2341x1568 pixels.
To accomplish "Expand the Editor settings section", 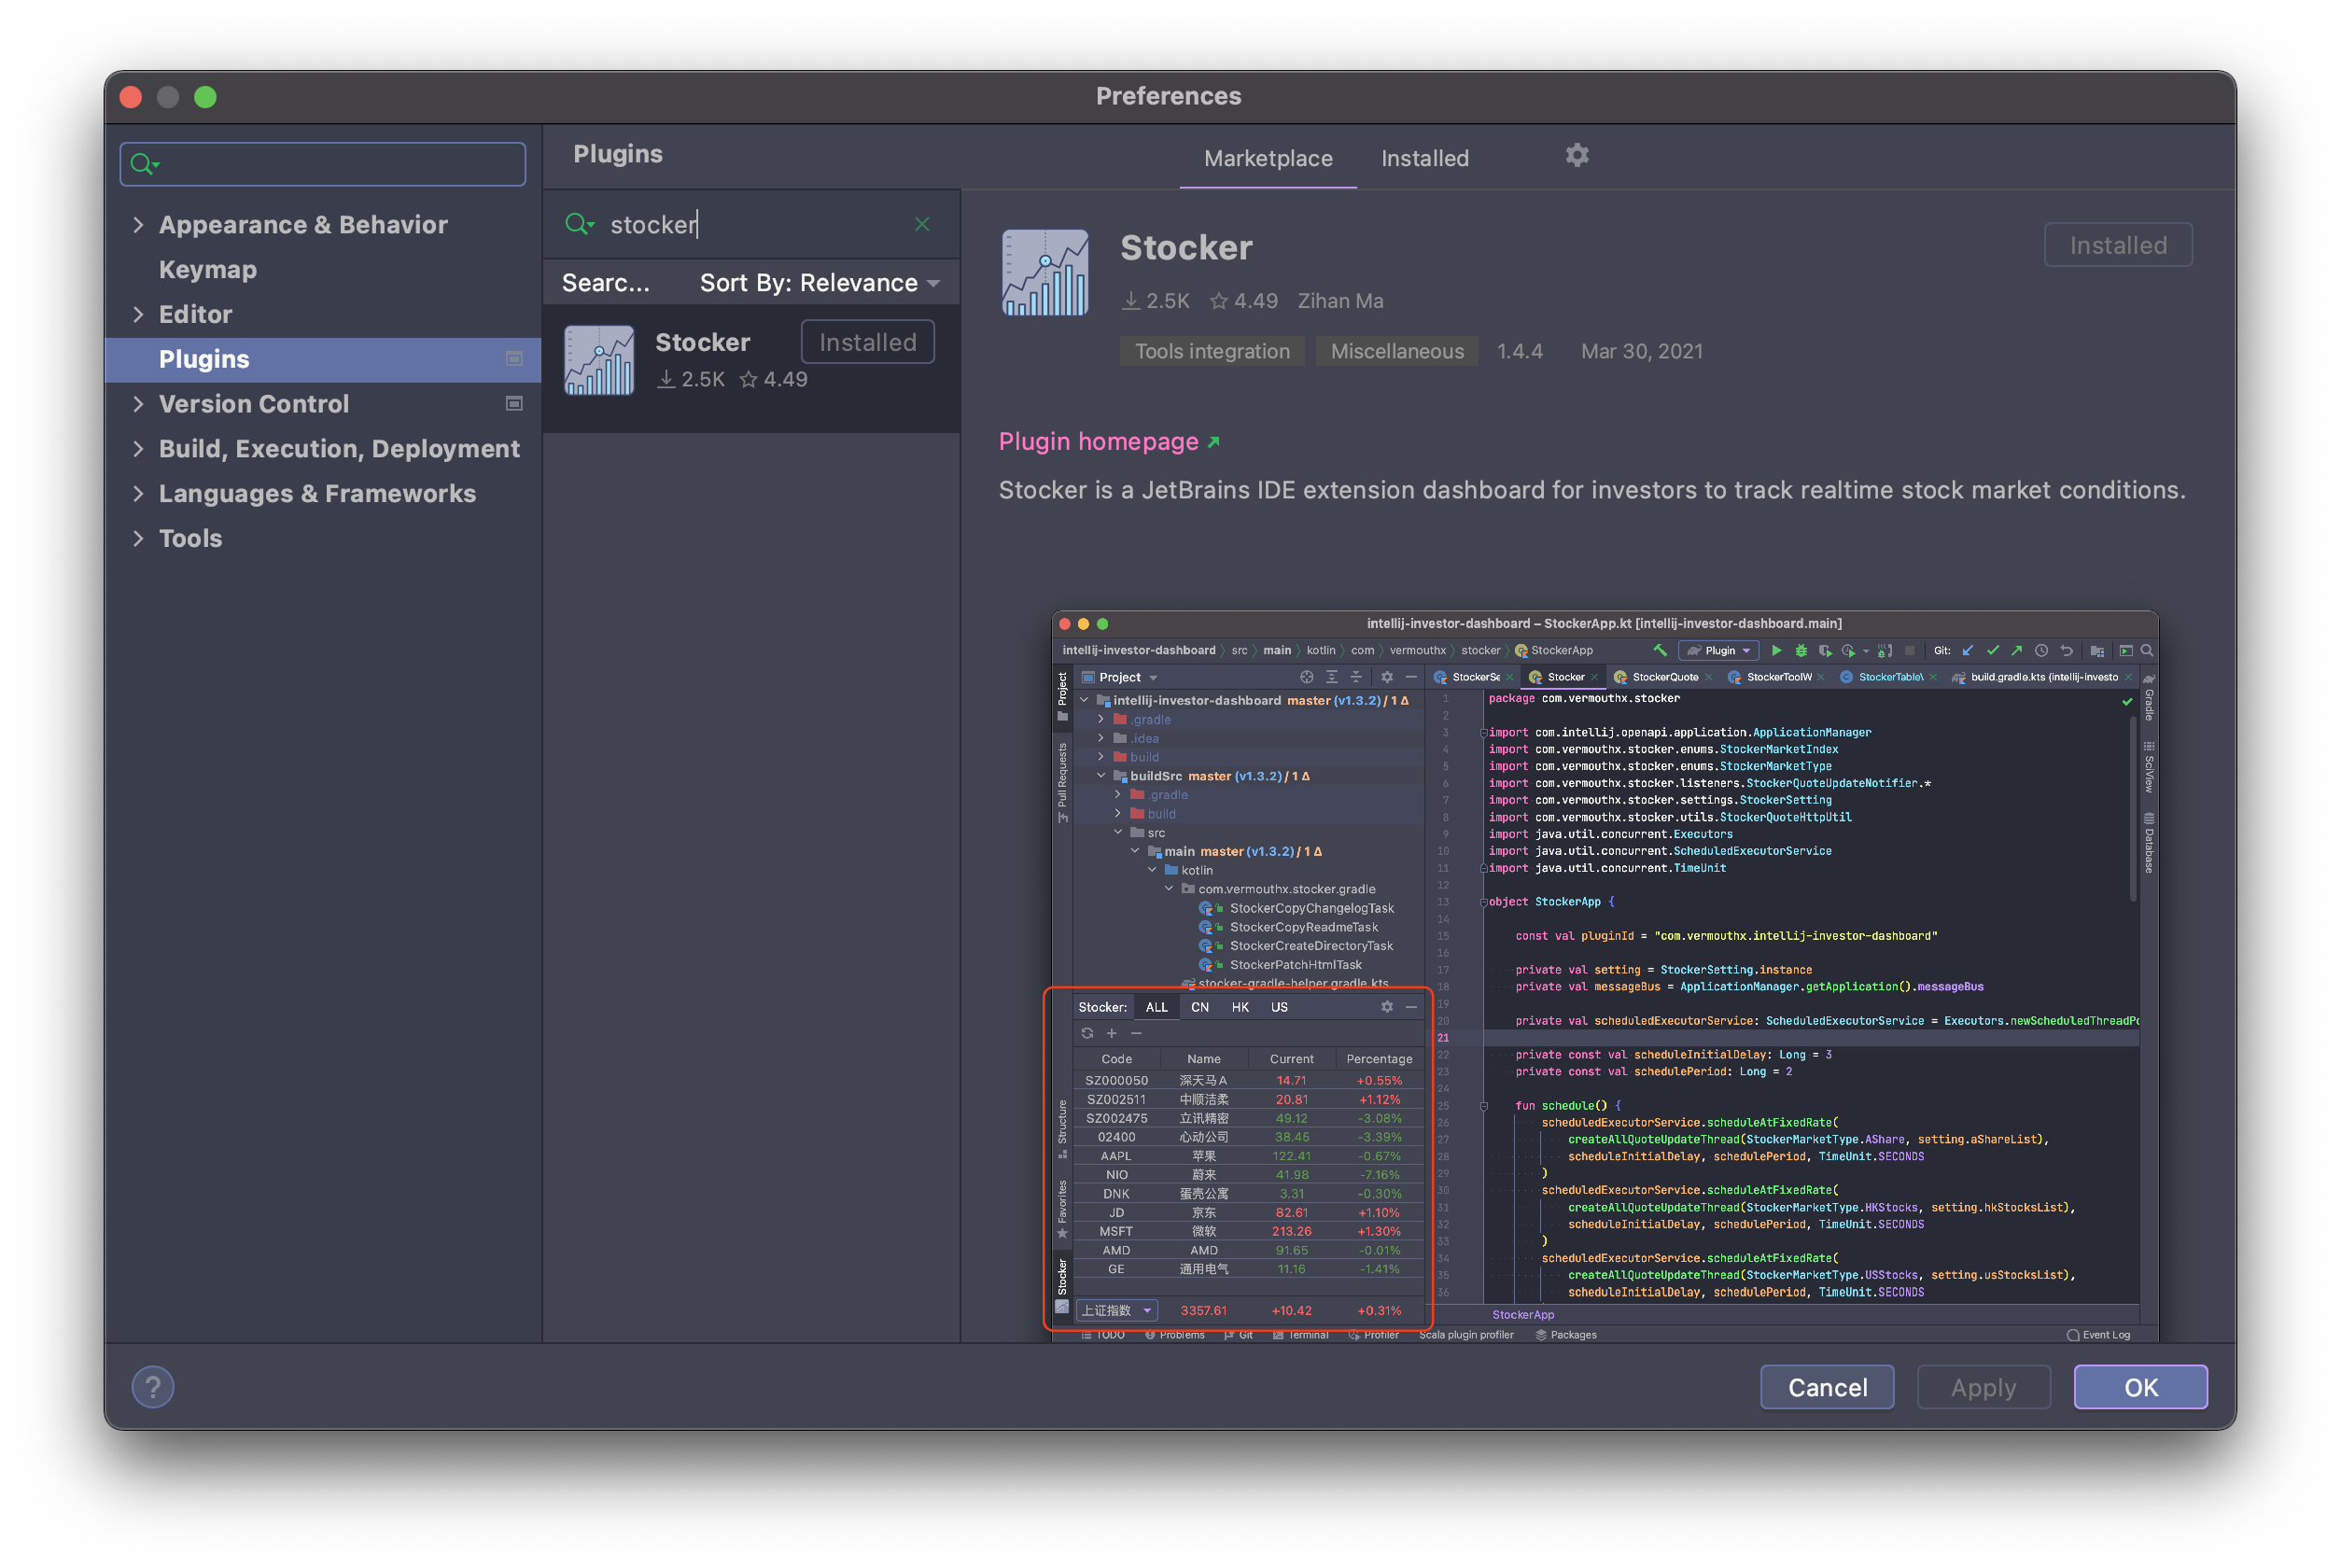I will (138, 314).
